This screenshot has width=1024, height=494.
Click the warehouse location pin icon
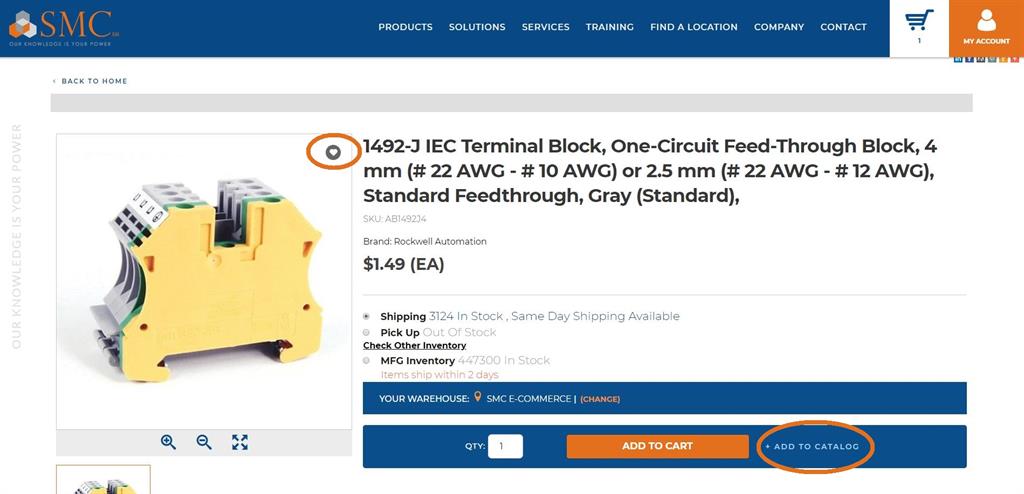tap(478, 397)
